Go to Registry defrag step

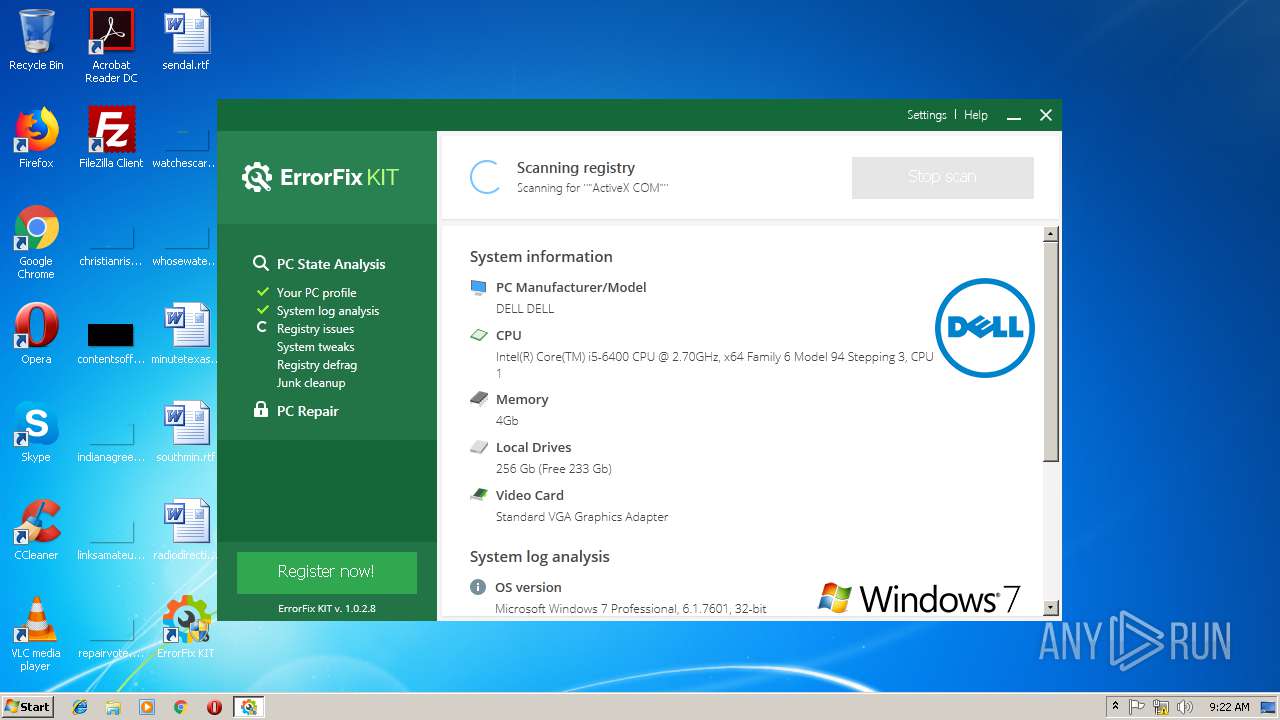[317, 365]
